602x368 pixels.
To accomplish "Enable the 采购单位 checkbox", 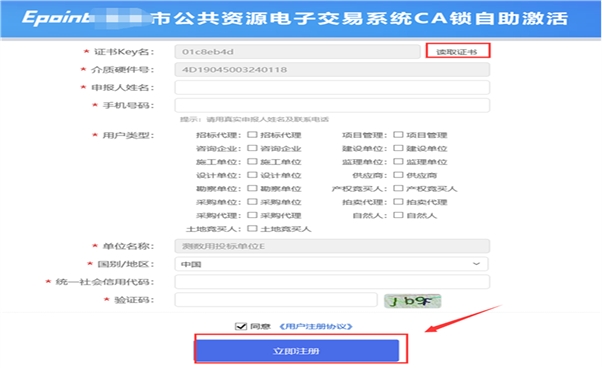I will pyautogui.click(x=252, y=202).
